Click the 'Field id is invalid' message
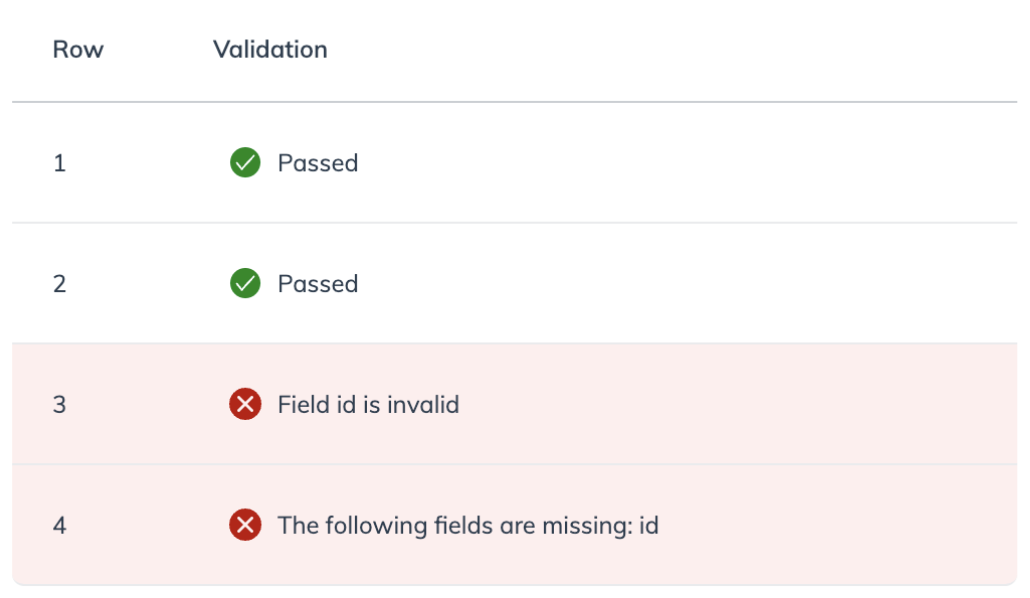Image resolution: width=1030 pixels, height=598 pixels. click(x=368, y=405)
